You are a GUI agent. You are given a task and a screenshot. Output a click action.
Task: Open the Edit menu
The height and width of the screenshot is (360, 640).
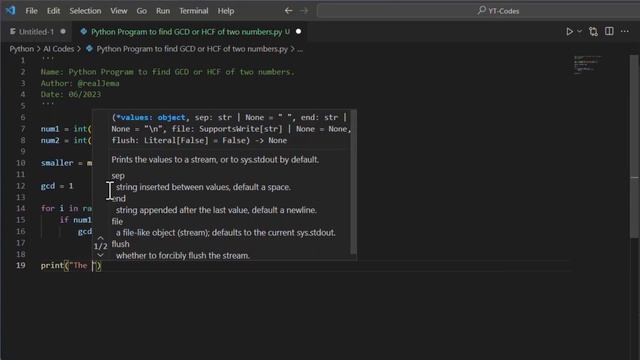[x=53, y=11]
